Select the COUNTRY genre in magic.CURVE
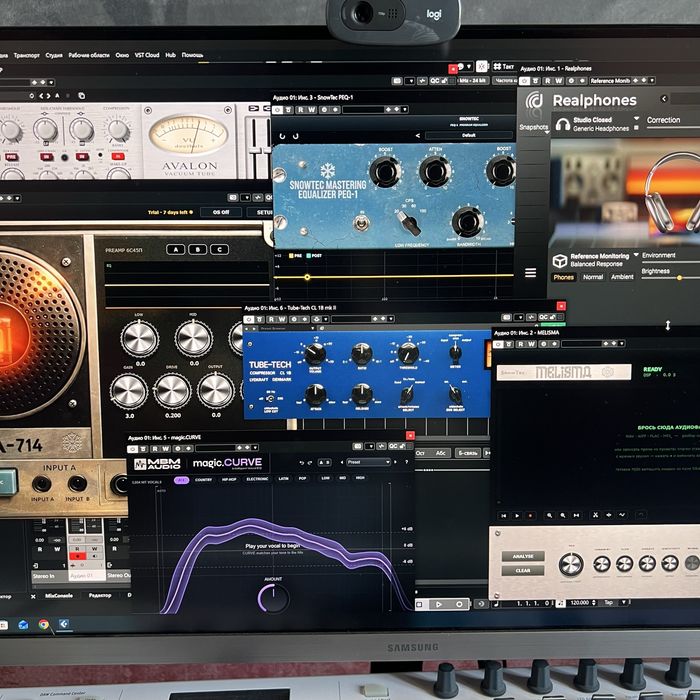The image size is (700, 700). click(204, 479)
